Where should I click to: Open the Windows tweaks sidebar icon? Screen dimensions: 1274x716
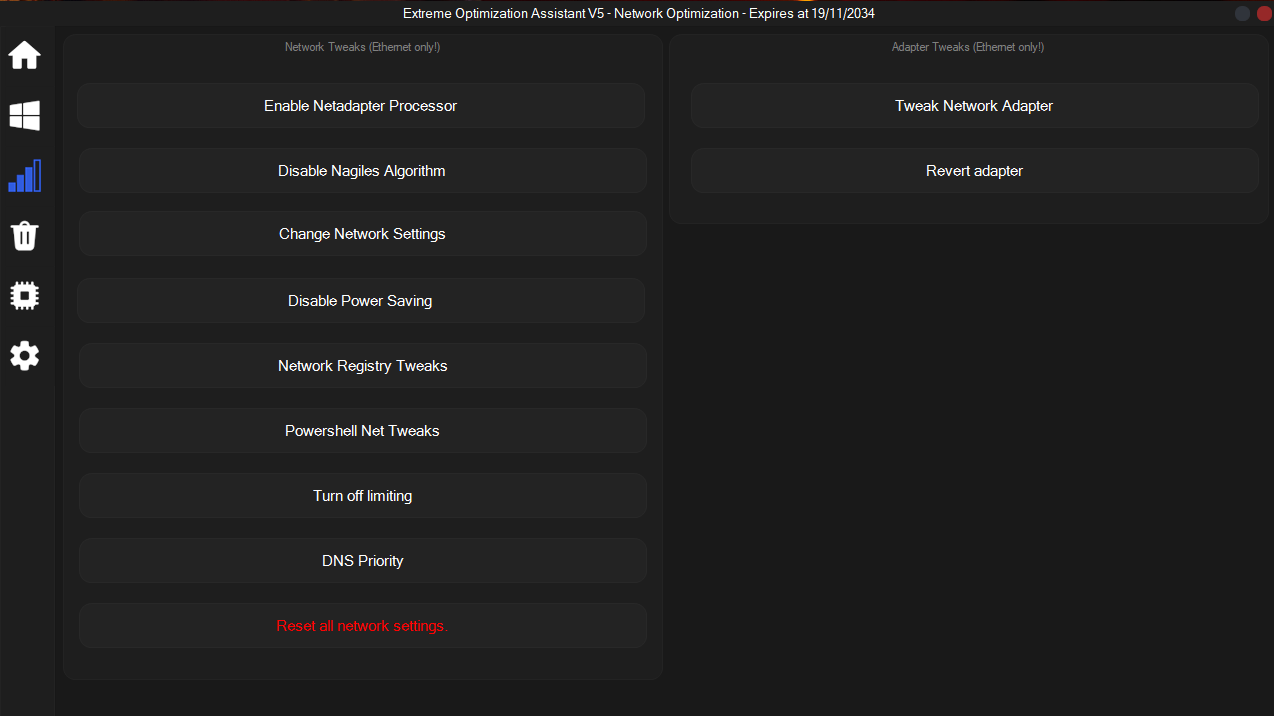[x=25, y=115]
